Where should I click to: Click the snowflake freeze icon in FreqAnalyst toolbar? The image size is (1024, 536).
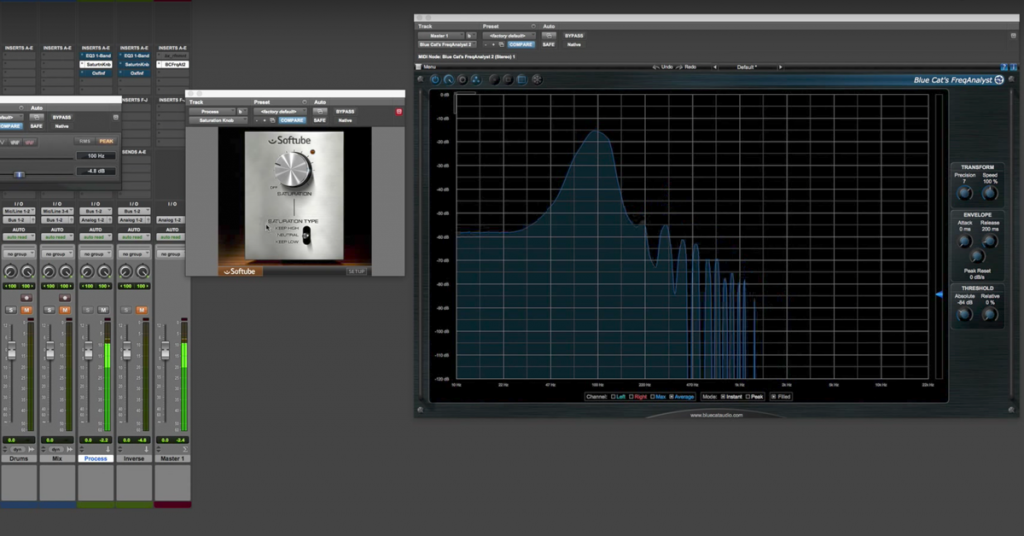pos(537,80)
